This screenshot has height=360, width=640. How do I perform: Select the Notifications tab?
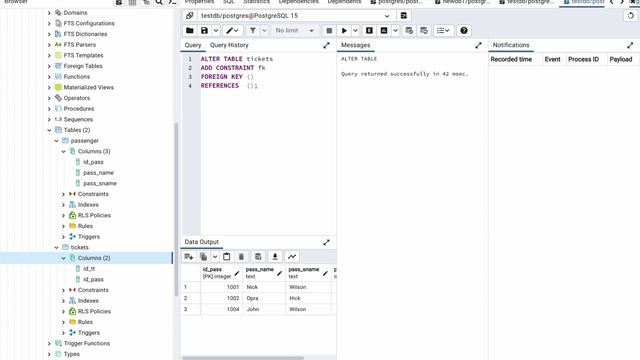[x=511, y=45]
